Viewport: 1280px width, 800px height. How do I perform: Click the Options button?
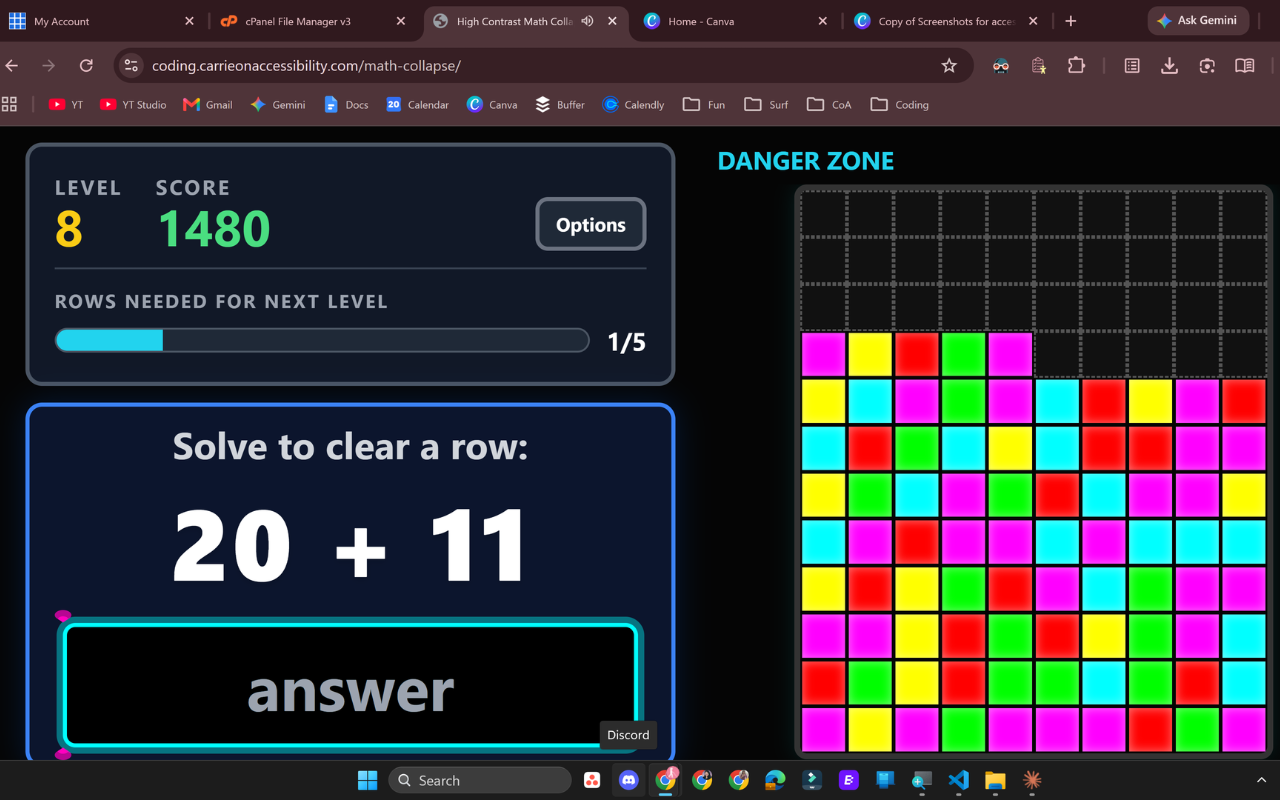point(591,224)
